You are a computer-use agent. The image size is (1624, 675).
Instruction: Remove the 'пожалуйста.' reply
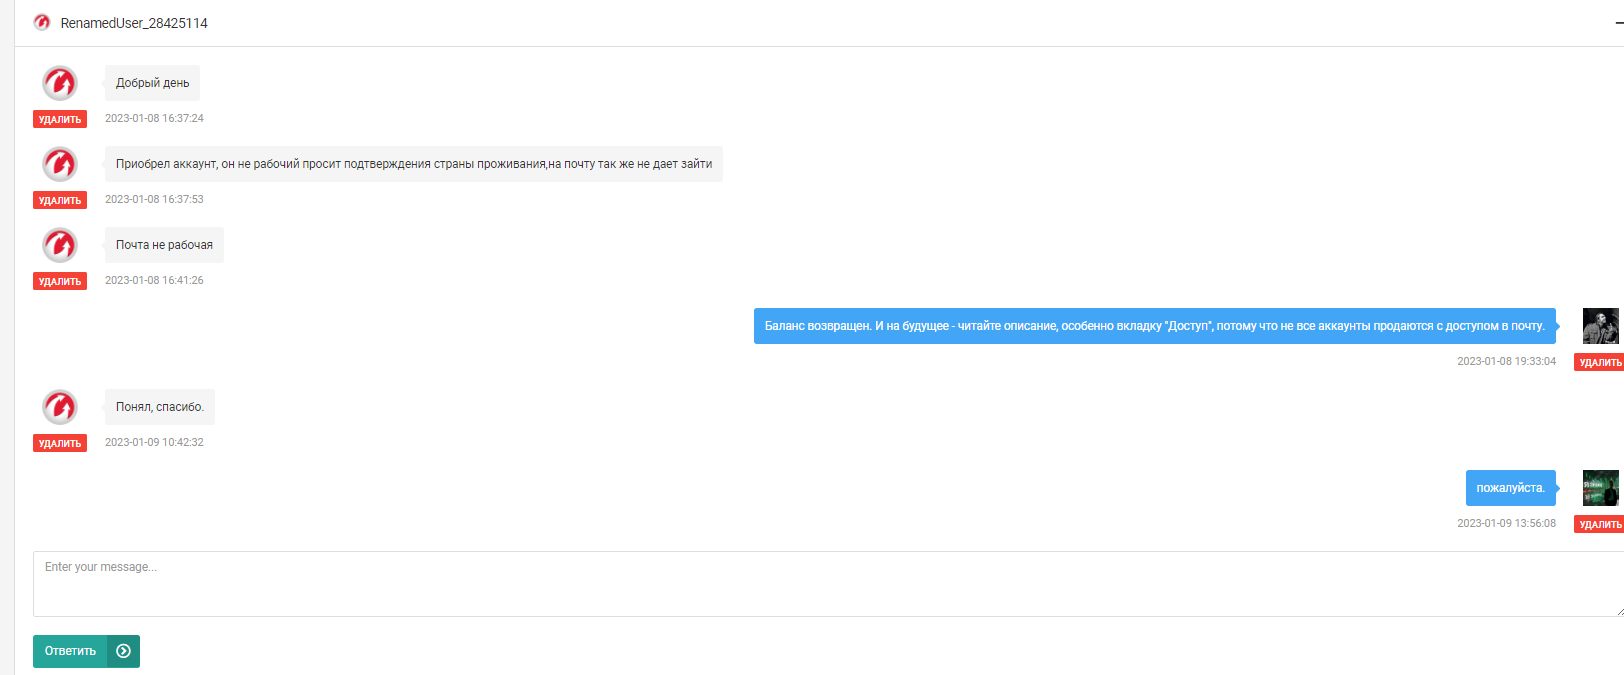click(1599, 524)
